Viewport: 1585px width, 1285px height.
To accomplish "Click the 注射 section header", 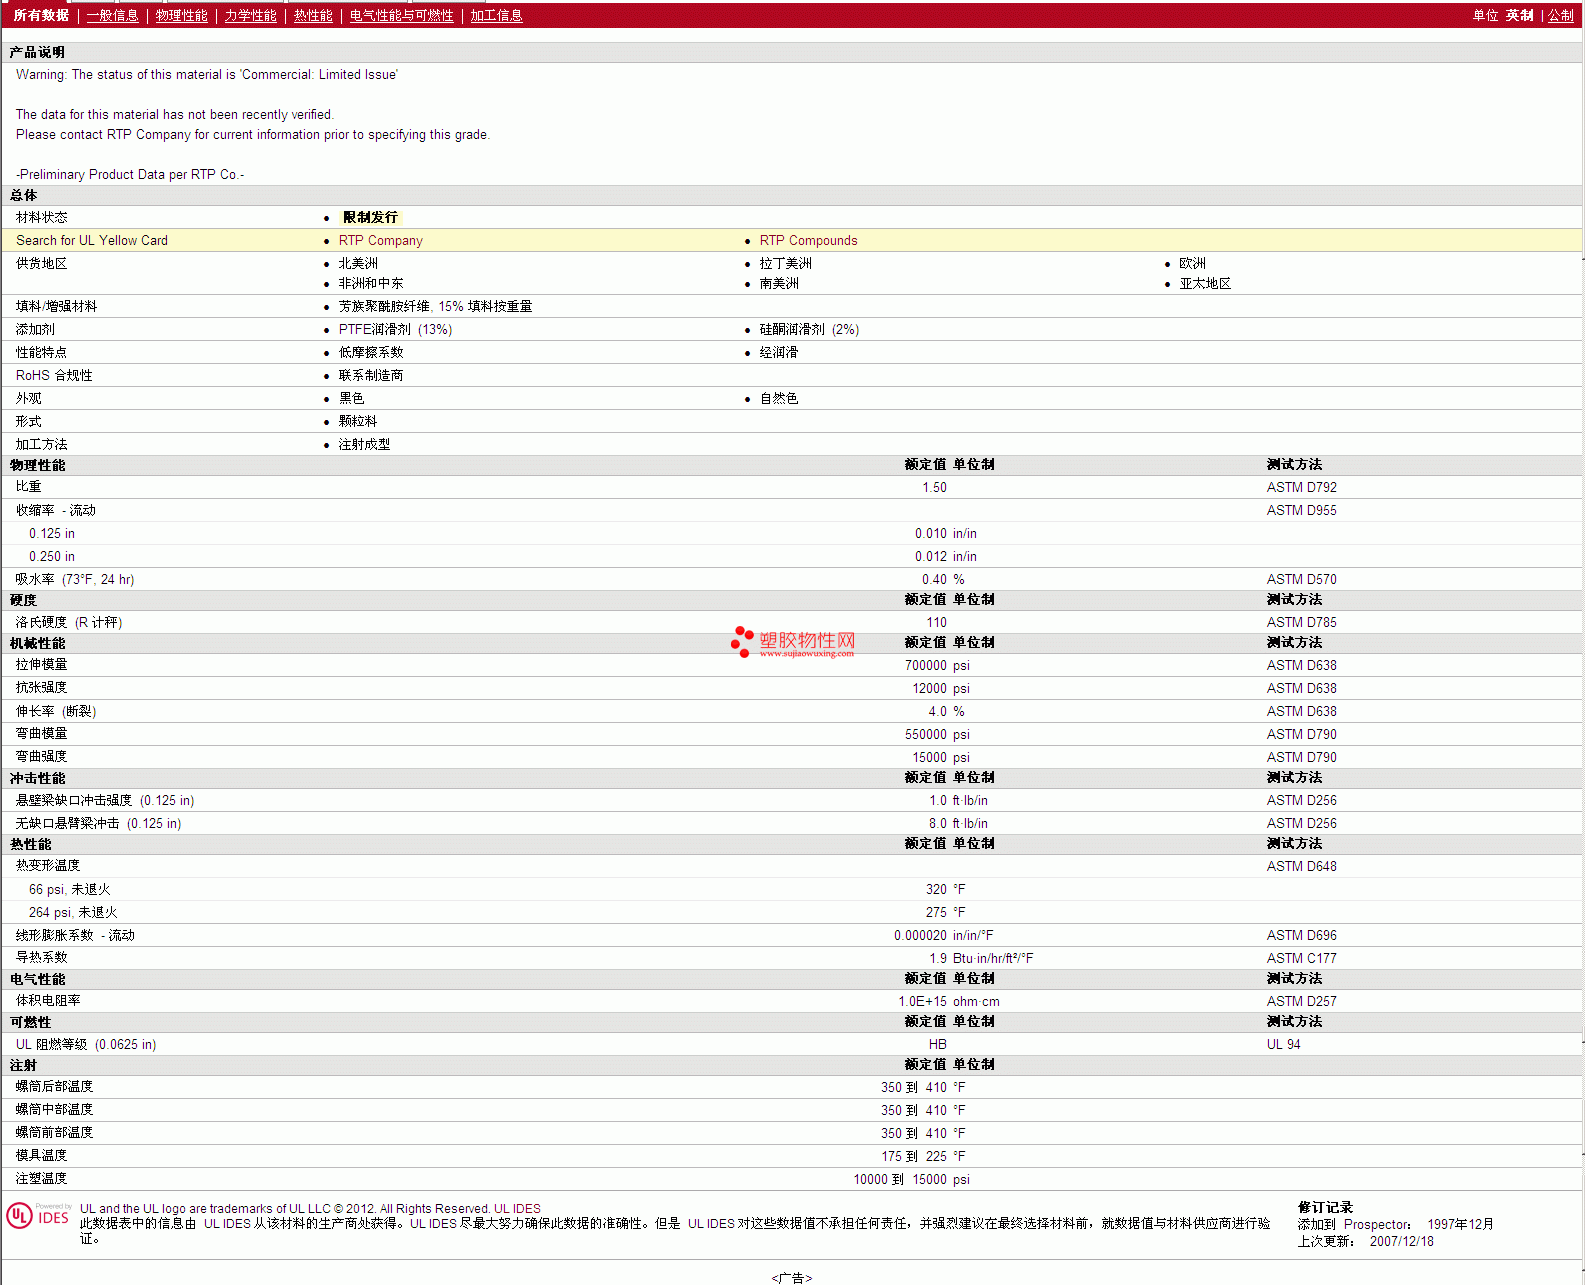I will pos(24,1065).
